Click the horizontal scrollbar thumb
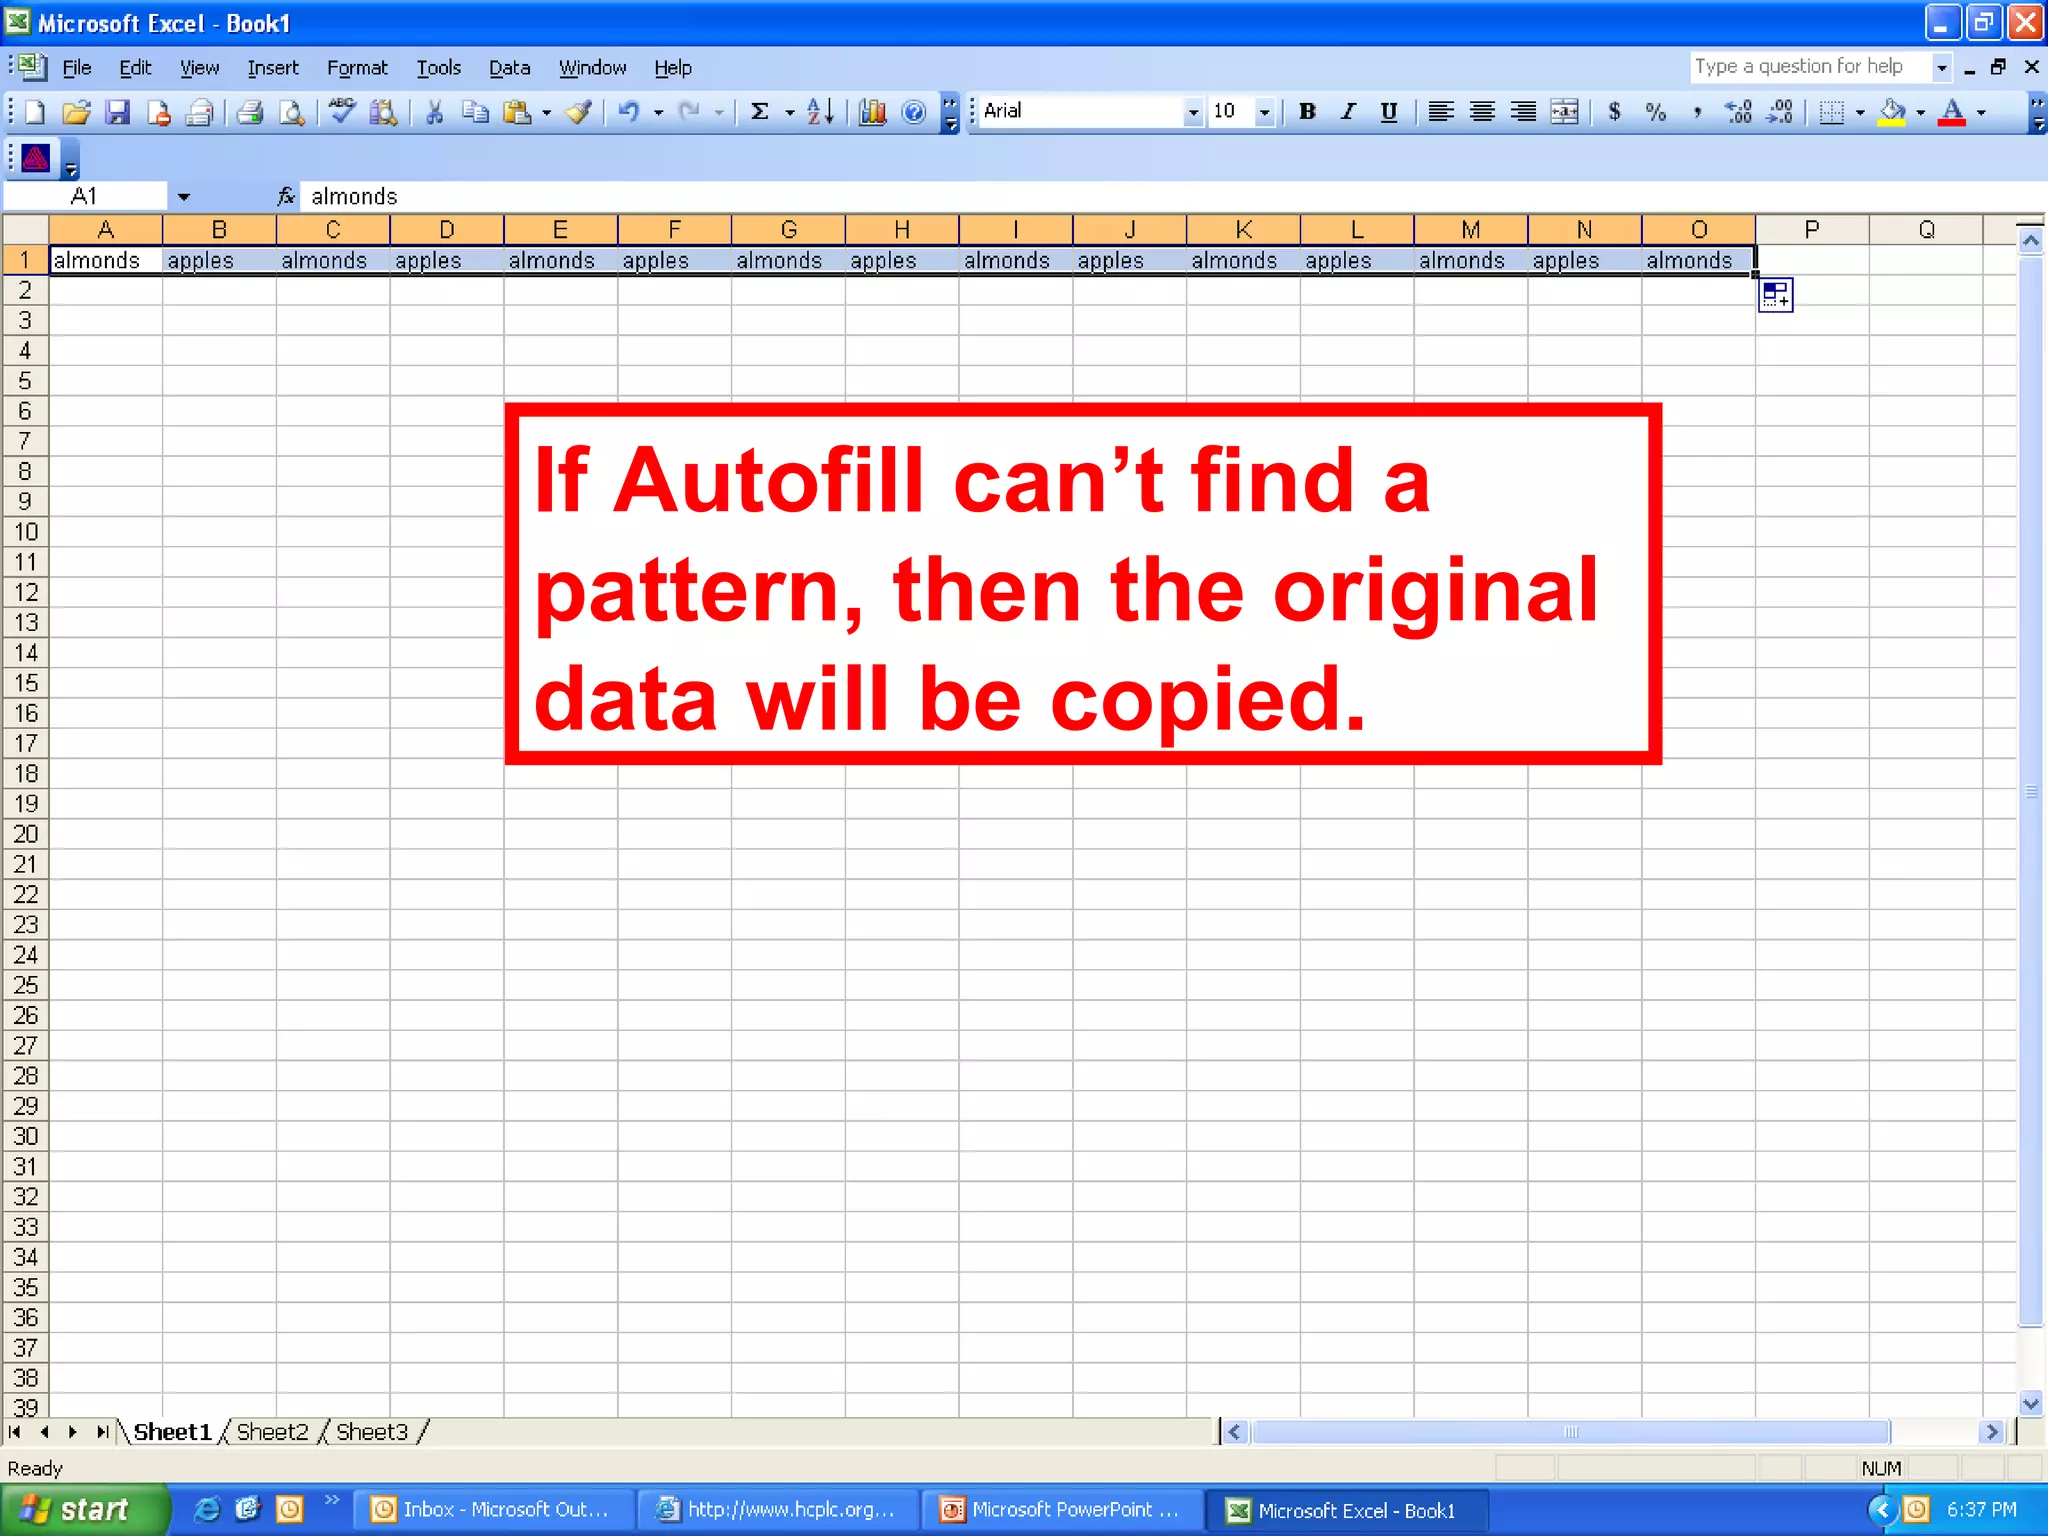 (x=1571, y=1432)
